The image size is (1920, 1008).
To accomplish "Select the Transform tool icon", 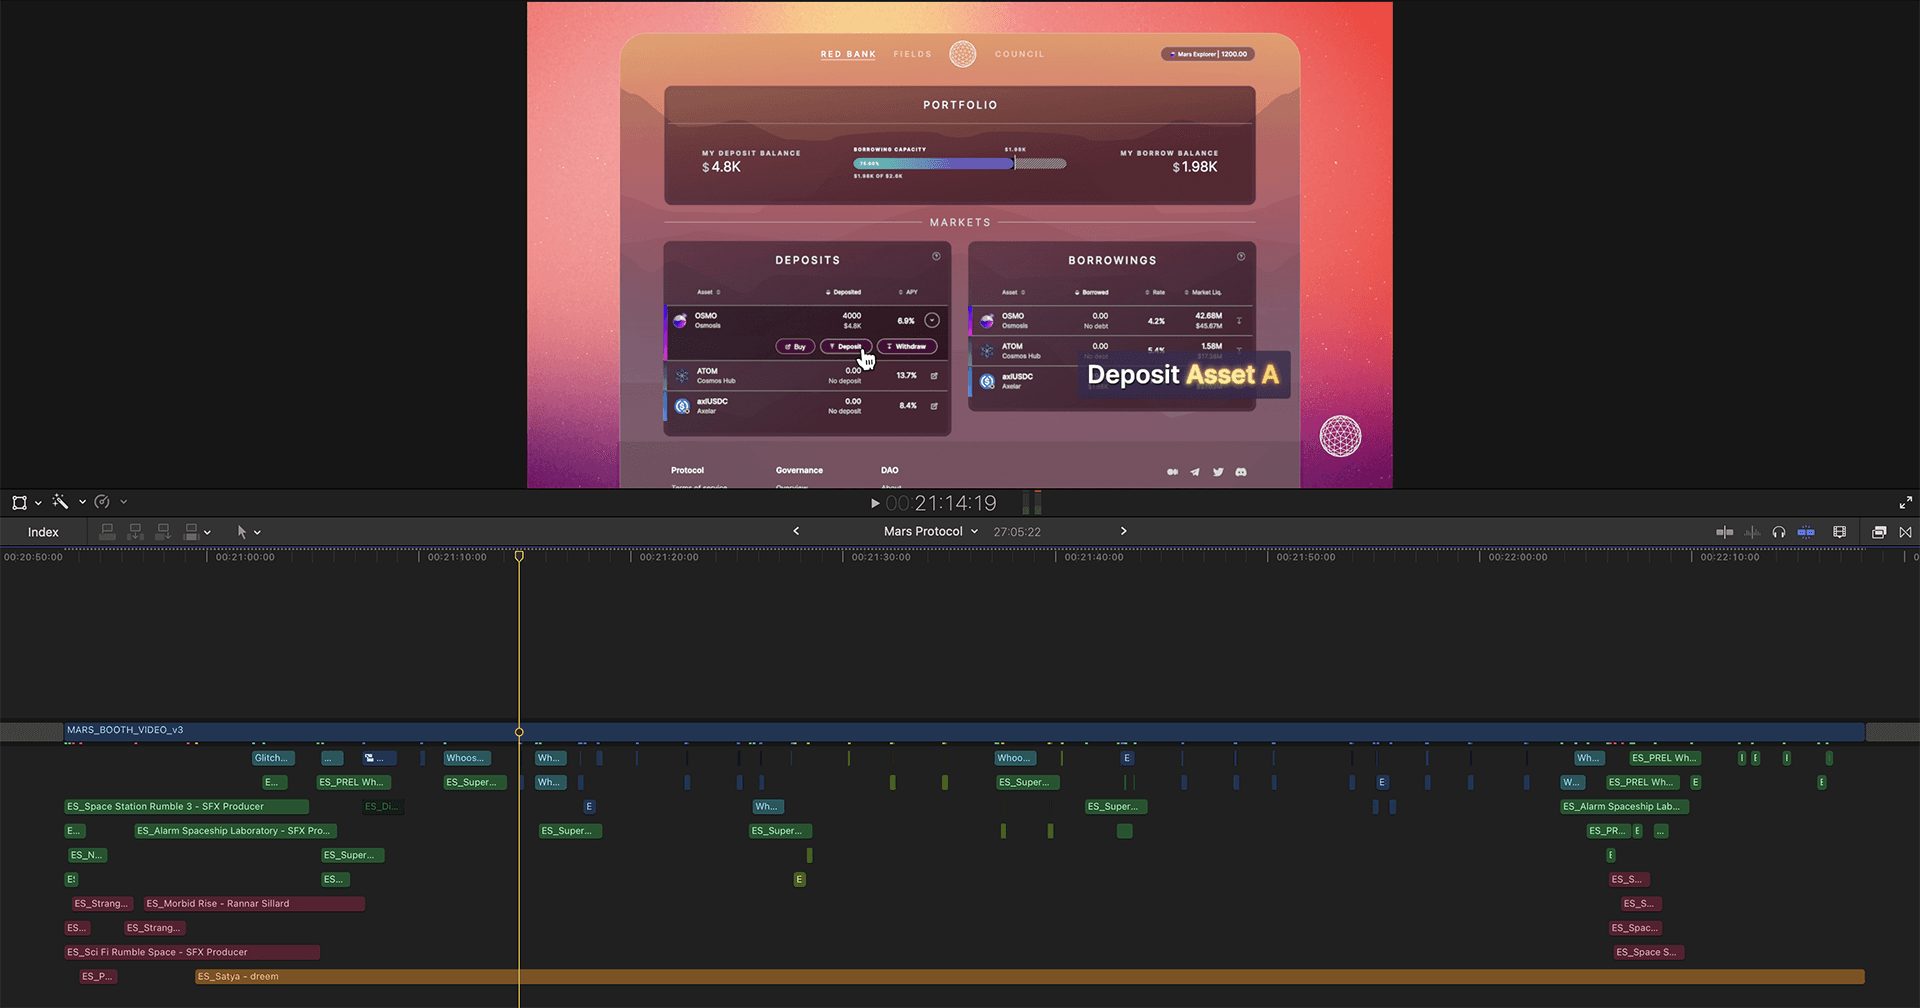I will click(19, 502).
